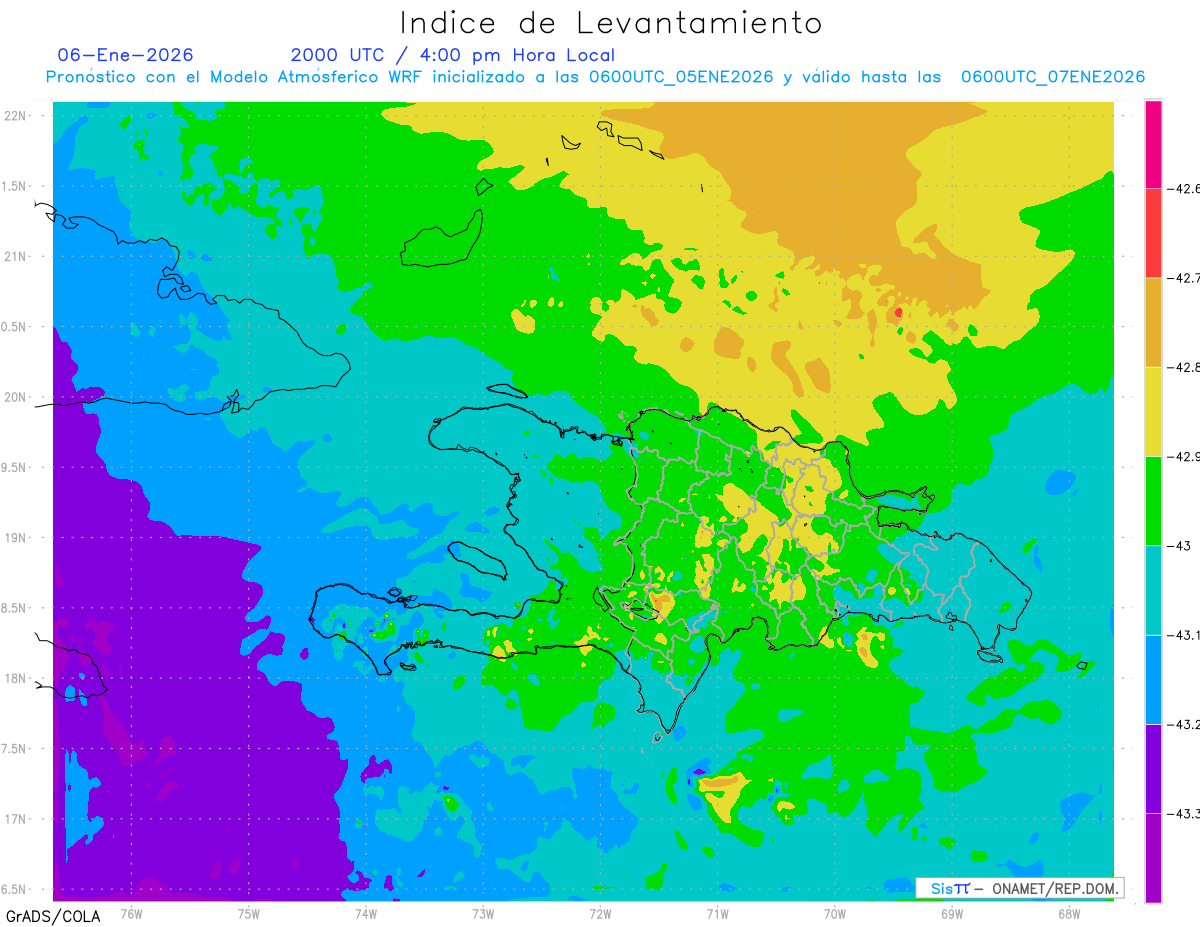Click the "76W" longitude label

131,913
